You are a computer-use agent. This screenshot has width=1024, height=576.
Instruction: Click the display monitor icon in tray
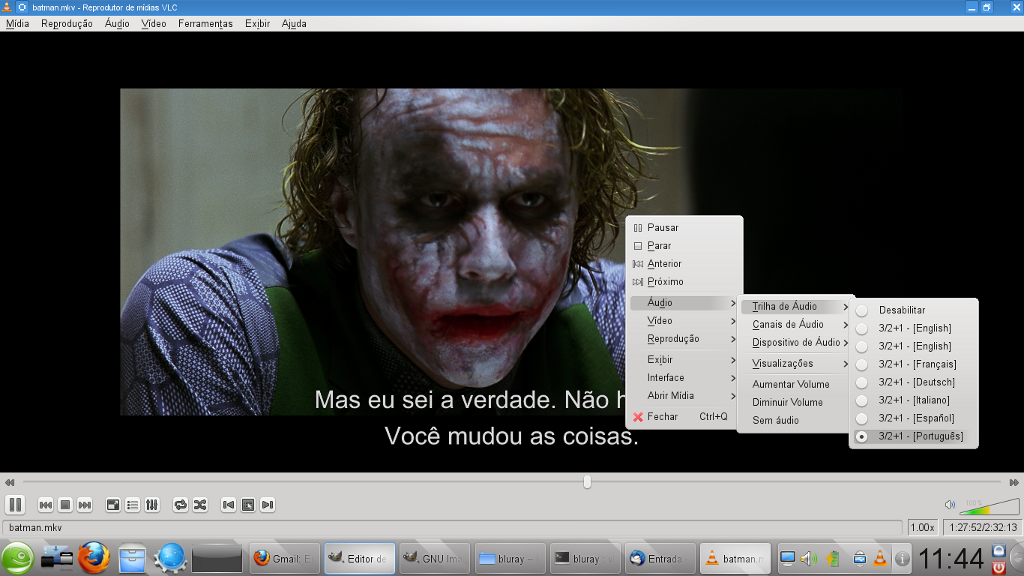click(788, 558)
